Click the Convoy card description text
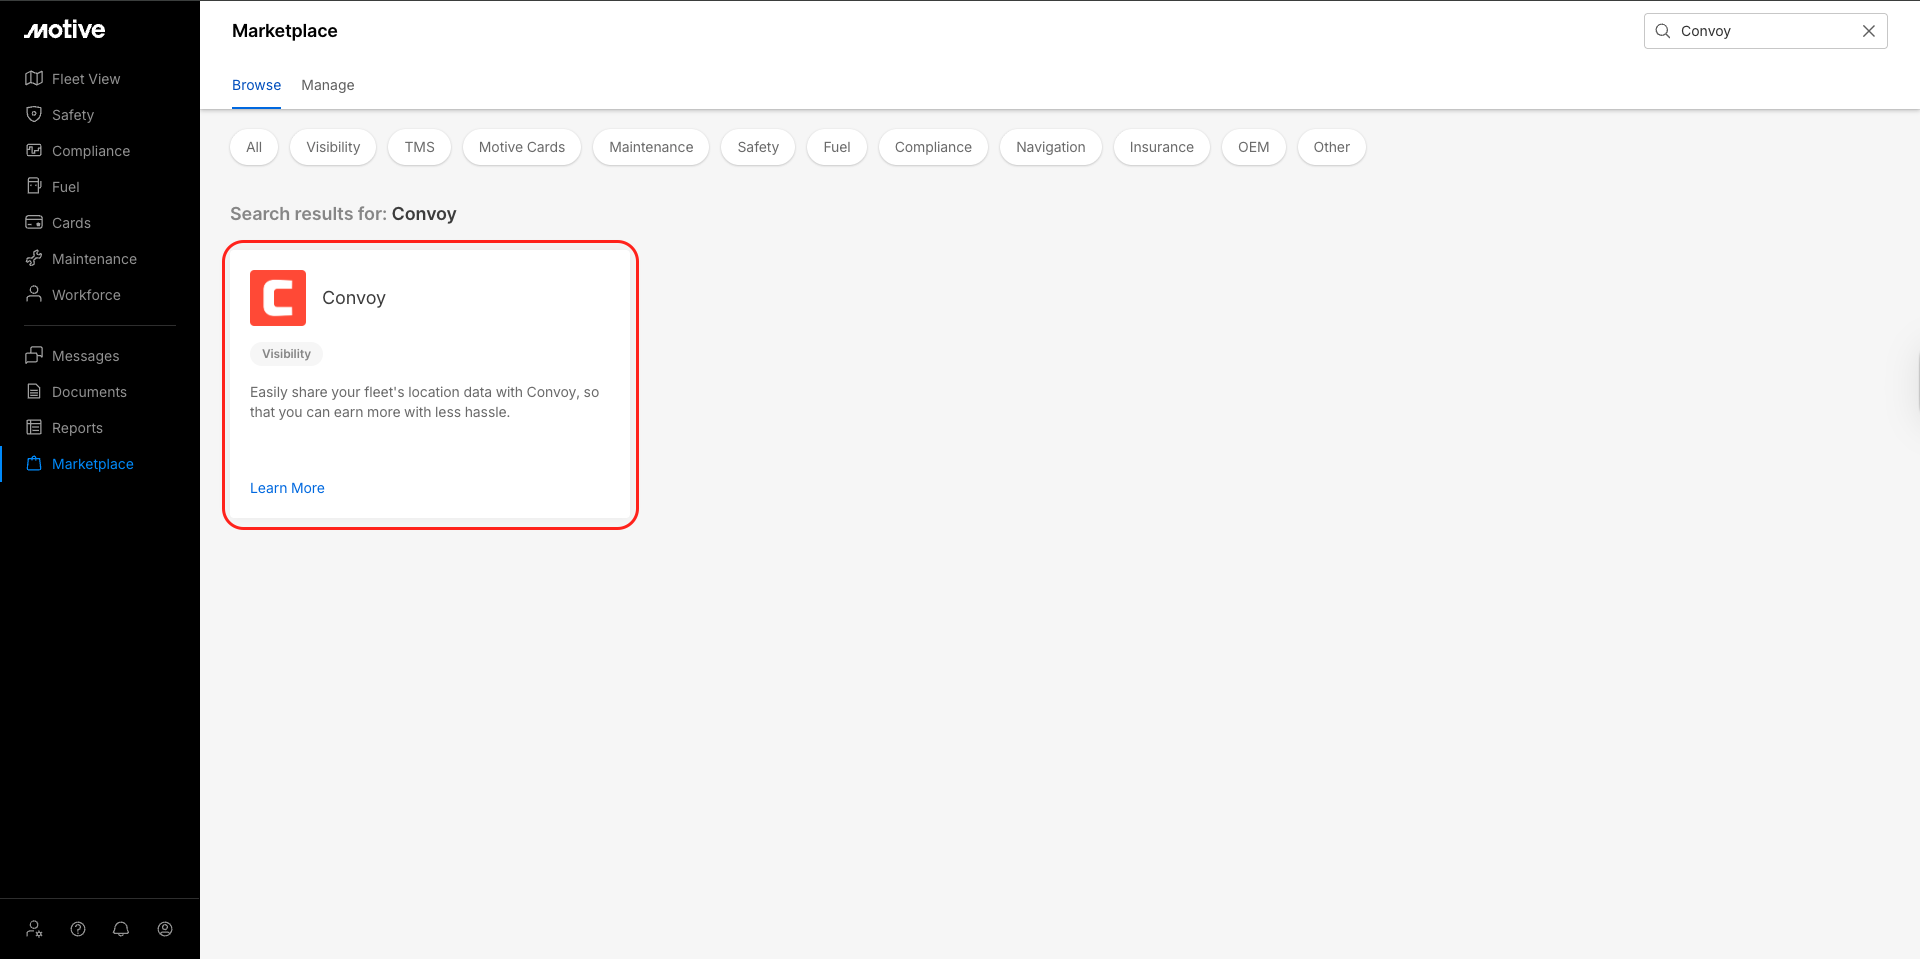Screen dimensions: 1920x959 tap(424, 402)
